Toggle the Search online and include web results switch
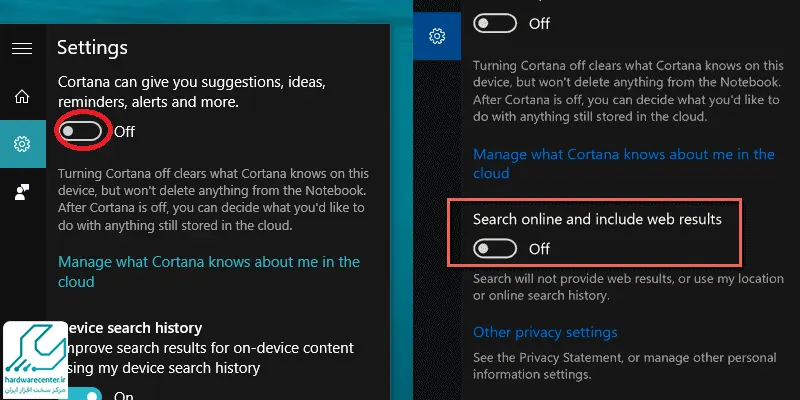The height and width of the screenshot is (400, 800). [495, 248]
